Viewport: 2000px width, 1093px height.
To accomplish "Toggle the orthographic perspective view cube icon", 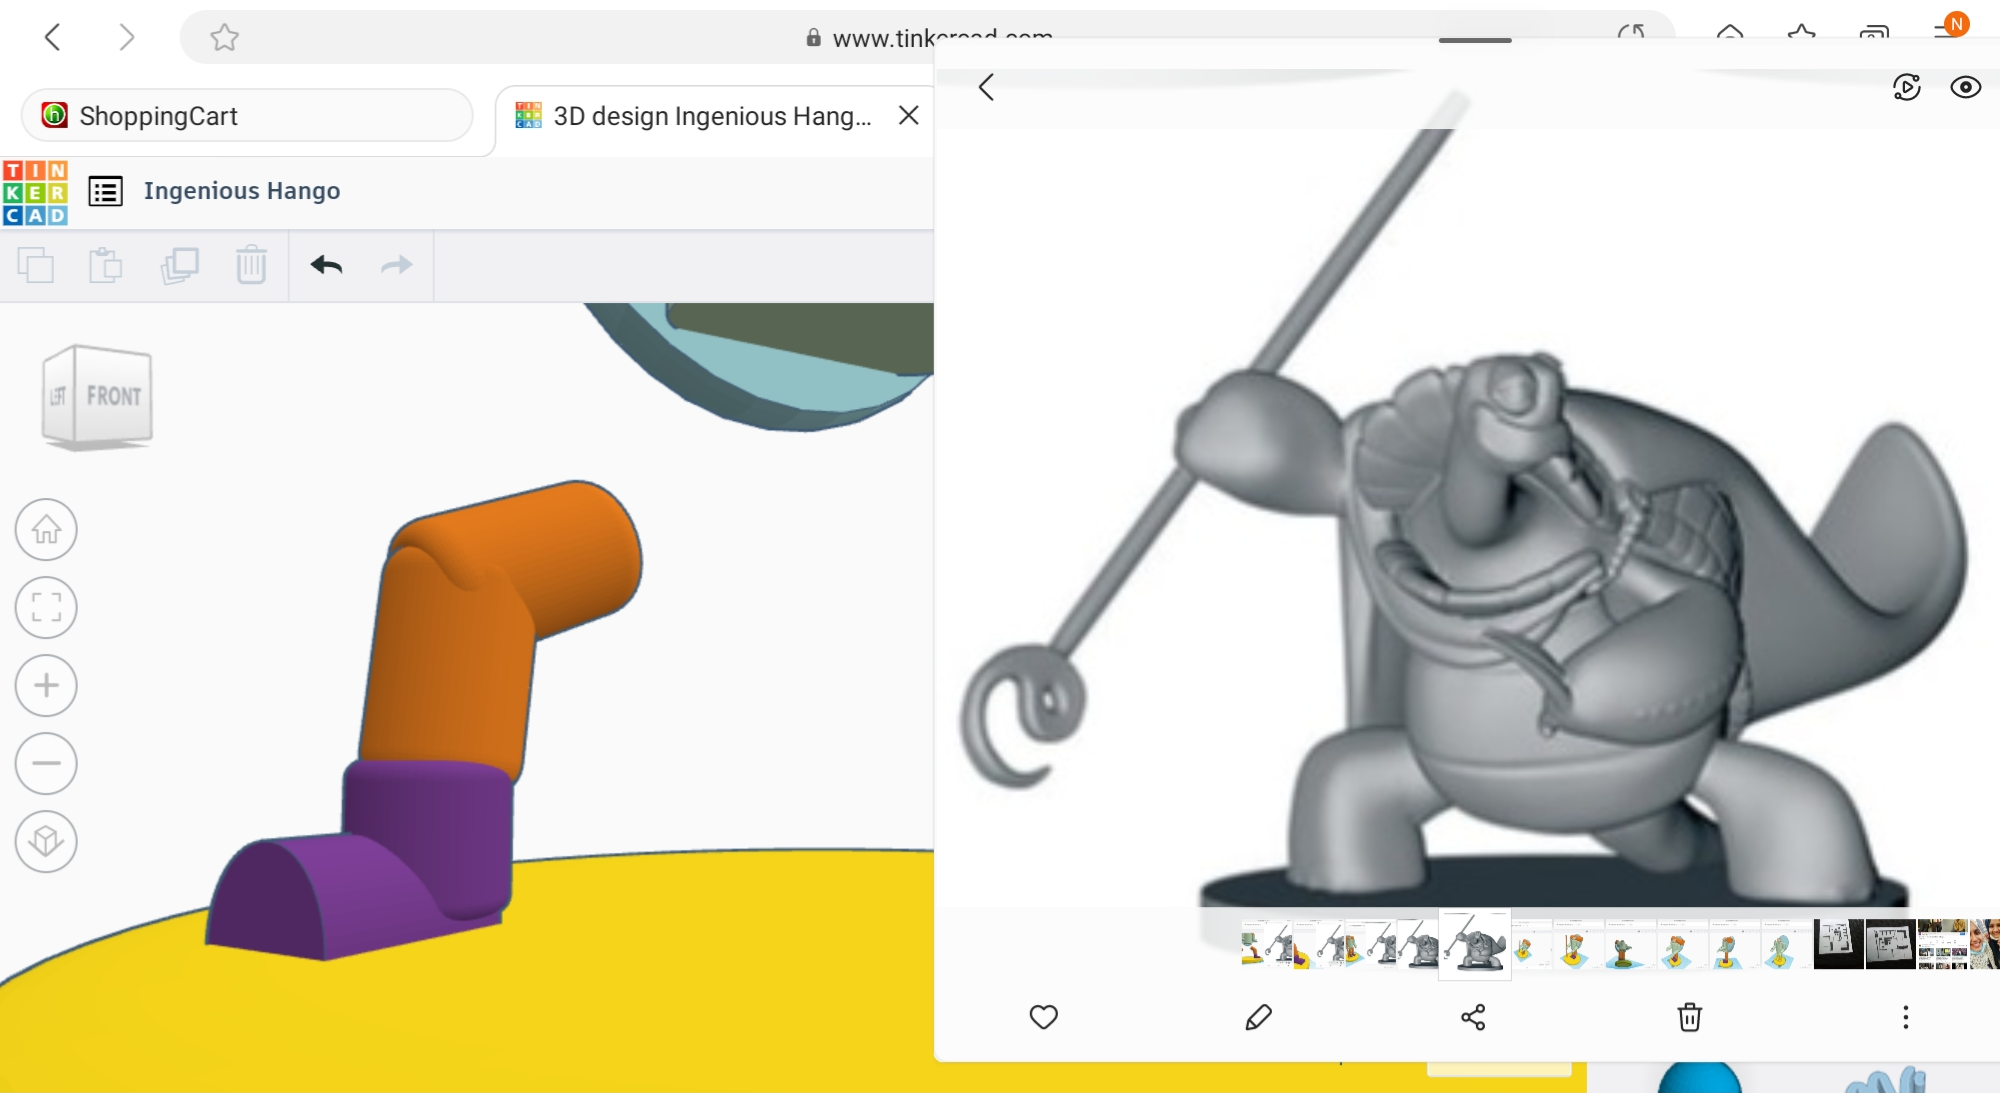I will [x=46, y=841].
